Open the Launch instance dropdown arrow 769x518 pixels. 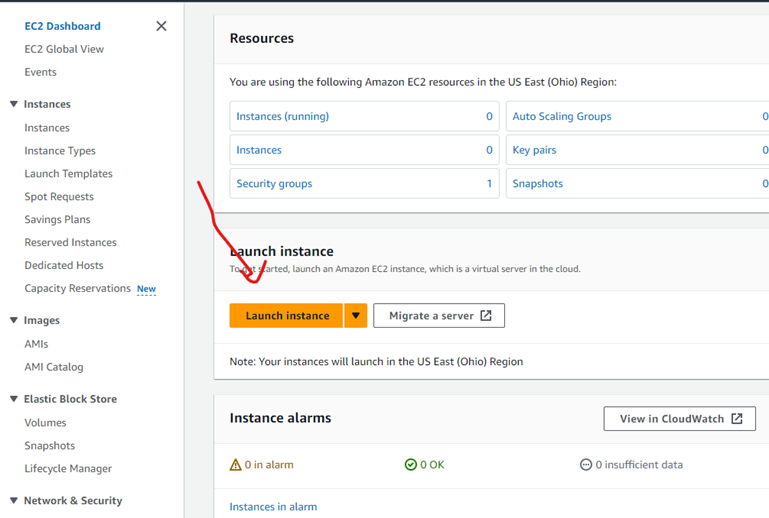coord(356,315)
